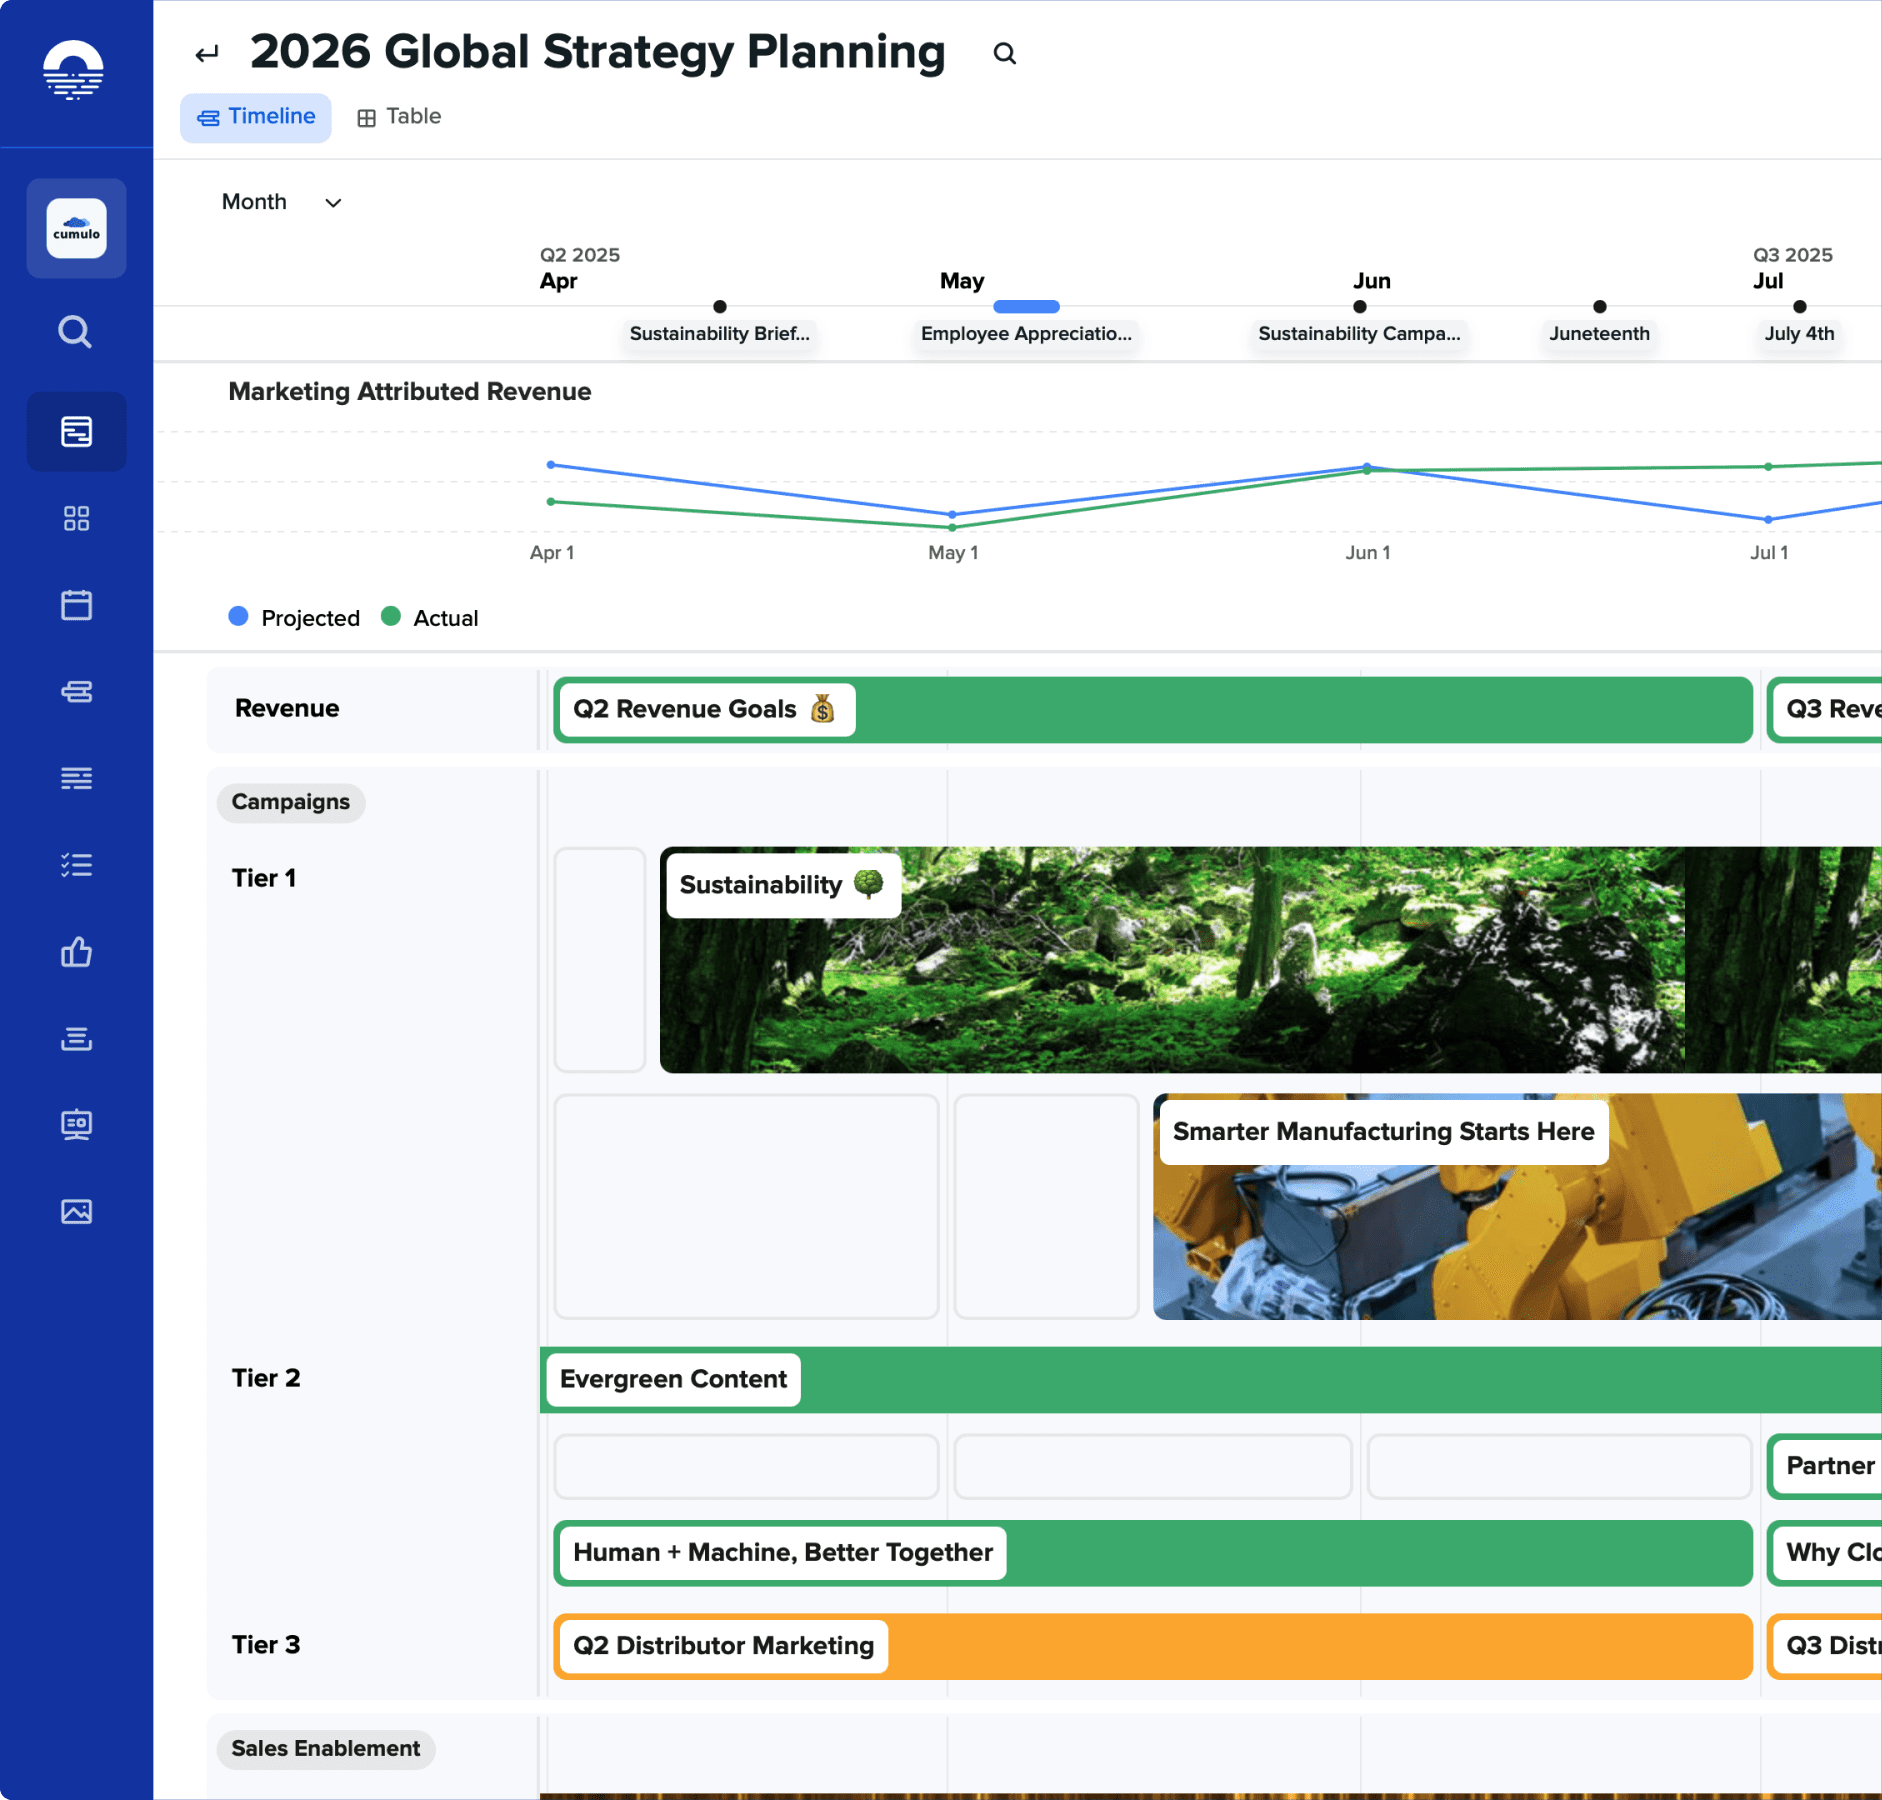Switch to the Table view tab

point(399,117)
